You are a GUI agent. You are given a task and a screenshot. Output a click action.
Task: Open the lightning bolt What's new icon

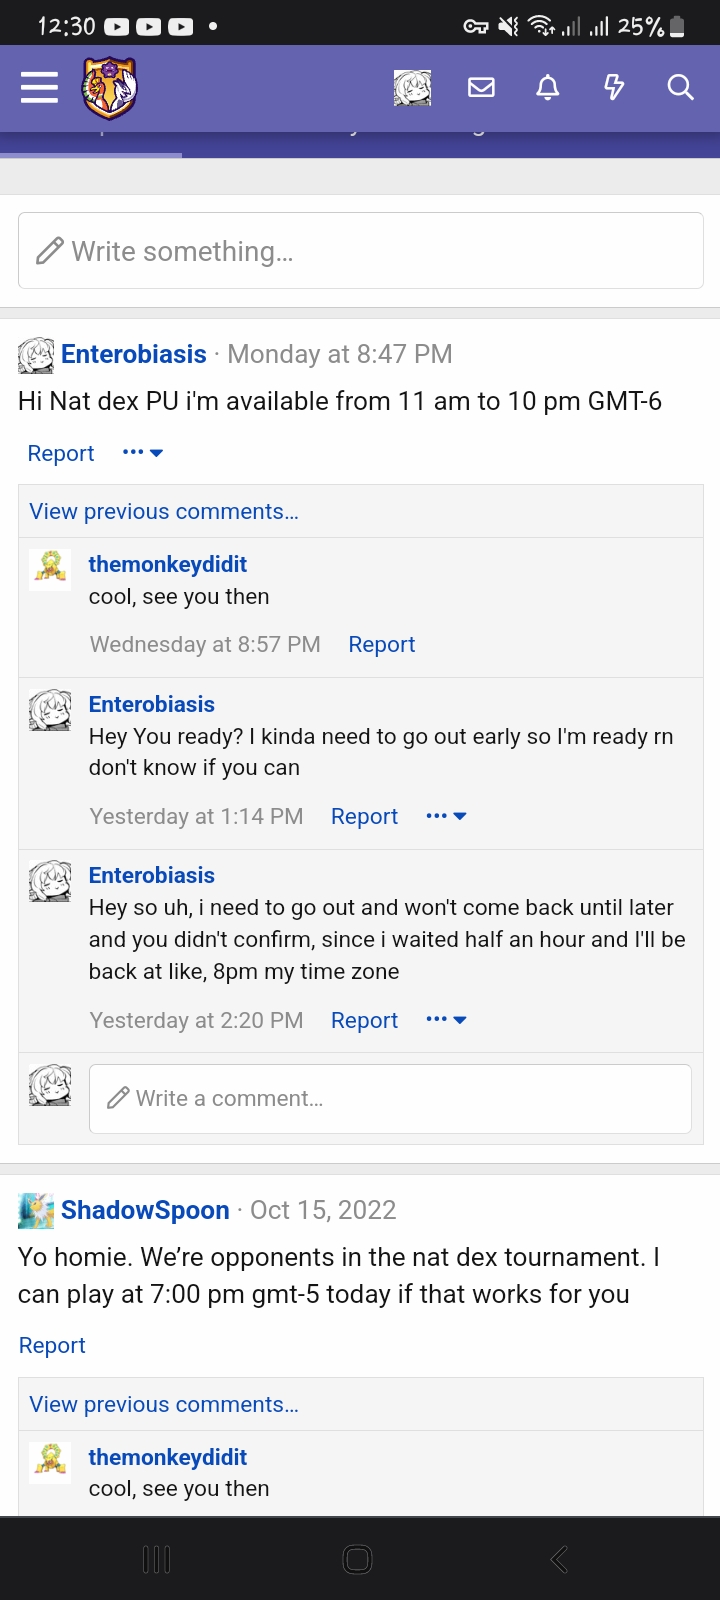coord(614,88)
